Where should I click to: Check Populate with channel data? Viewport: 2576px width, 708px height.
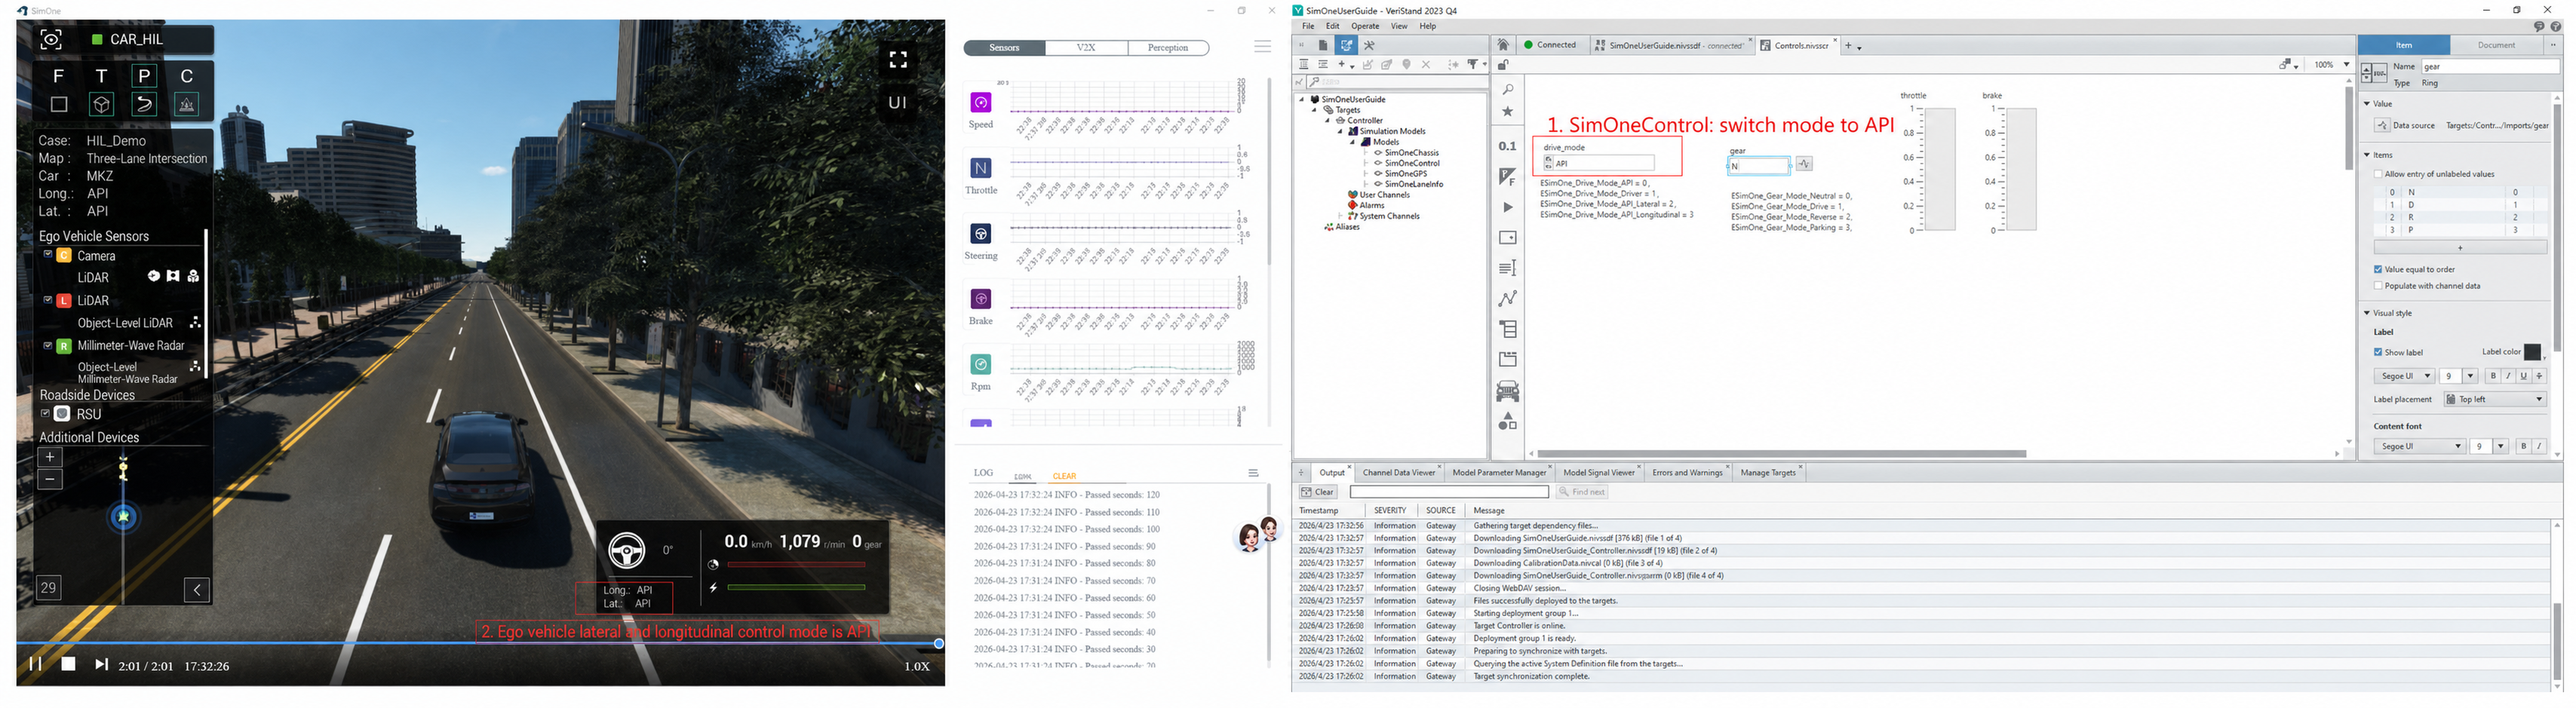2378,286
